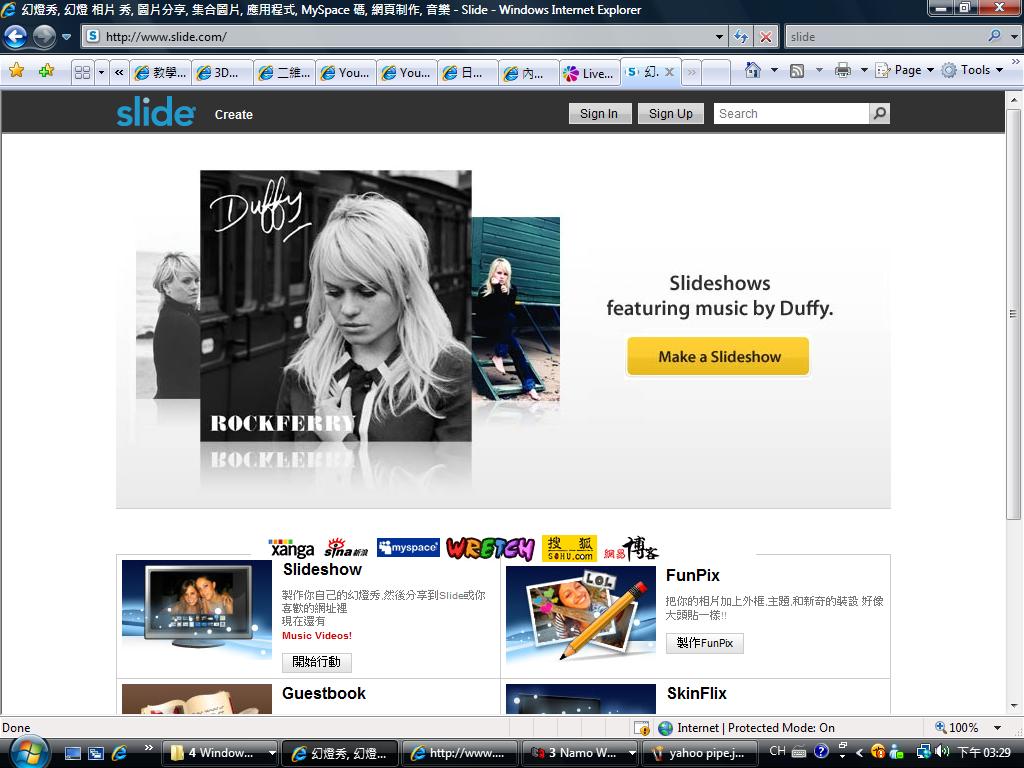Click the IE search magnifier icon
The height and width of the screenshot is (768, 1024).
[x=994, y=37]
